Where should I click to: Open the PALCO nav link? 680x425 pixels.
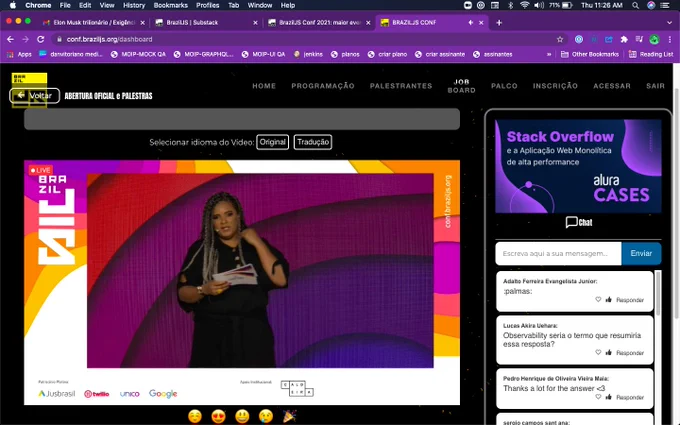click(504, 86)
